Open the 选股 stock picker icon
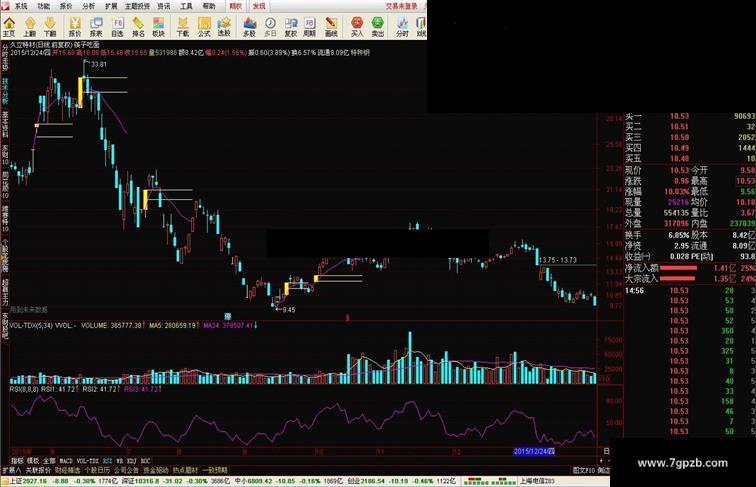Image resolution: width=756 pixels, height=487 pixels. pyautogui.click(x=224, y=27)
